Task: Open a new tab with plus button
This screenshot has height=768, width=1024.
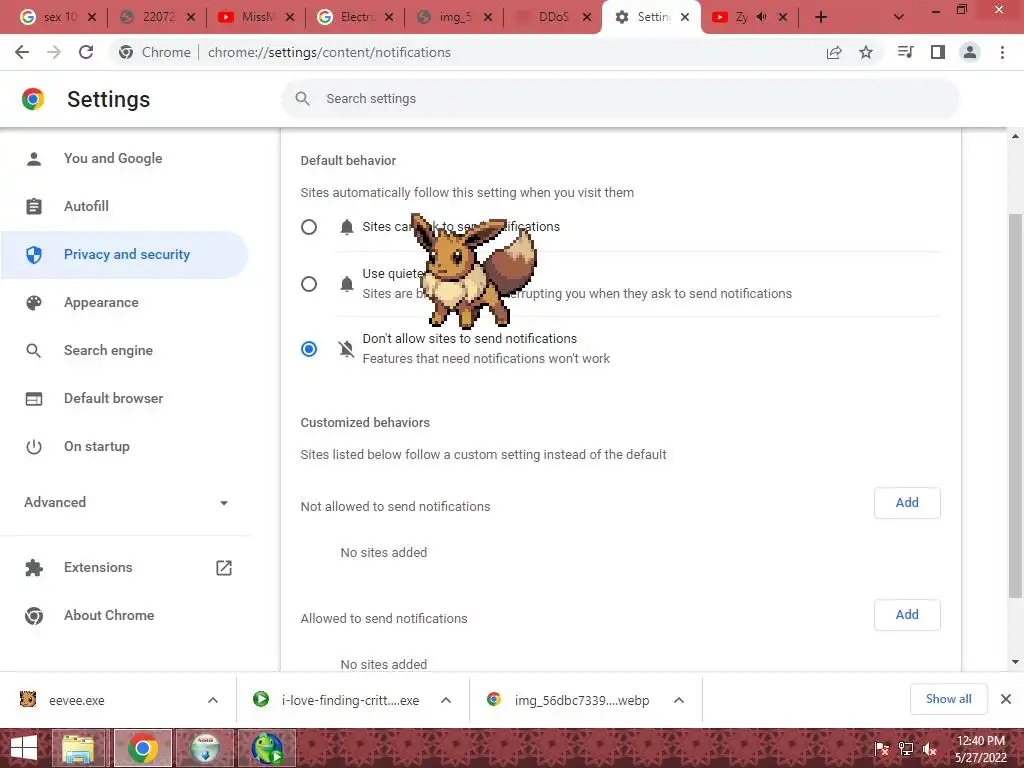Action: pos(821,18)
